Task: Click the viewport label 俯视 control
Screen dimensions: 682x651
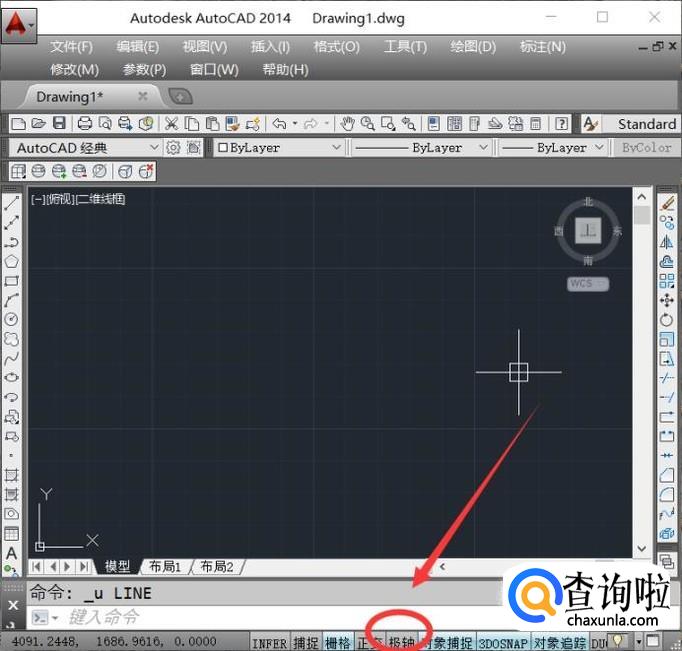Action: coord(60,200)
